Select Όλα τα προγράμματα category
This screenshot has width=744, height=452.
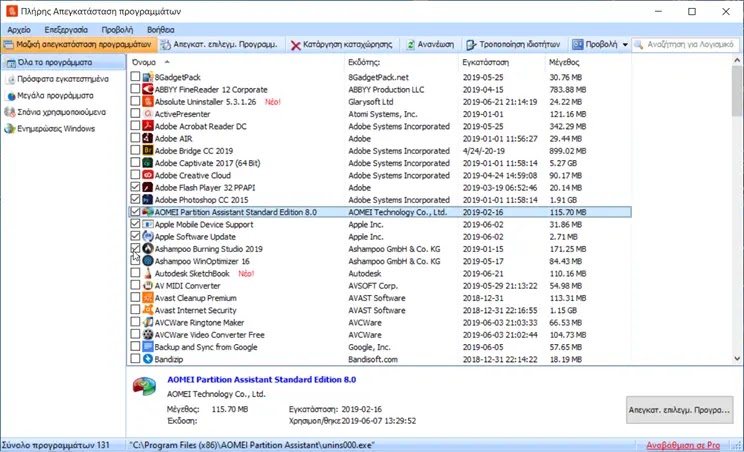point(63,62)
